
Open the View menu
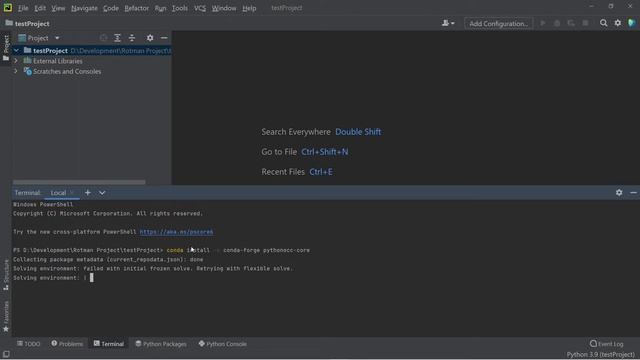click(58, 8)
